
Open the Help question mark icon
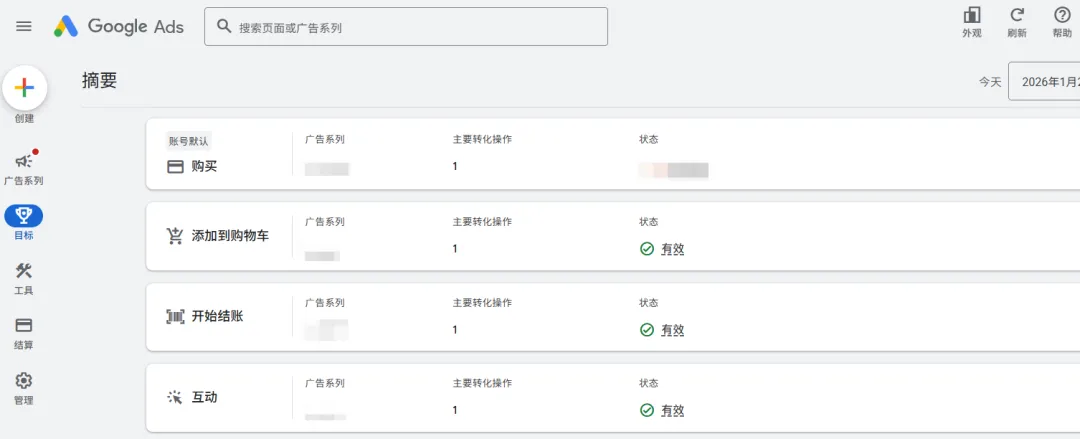pyautogui.click(x=1062, y=15)
